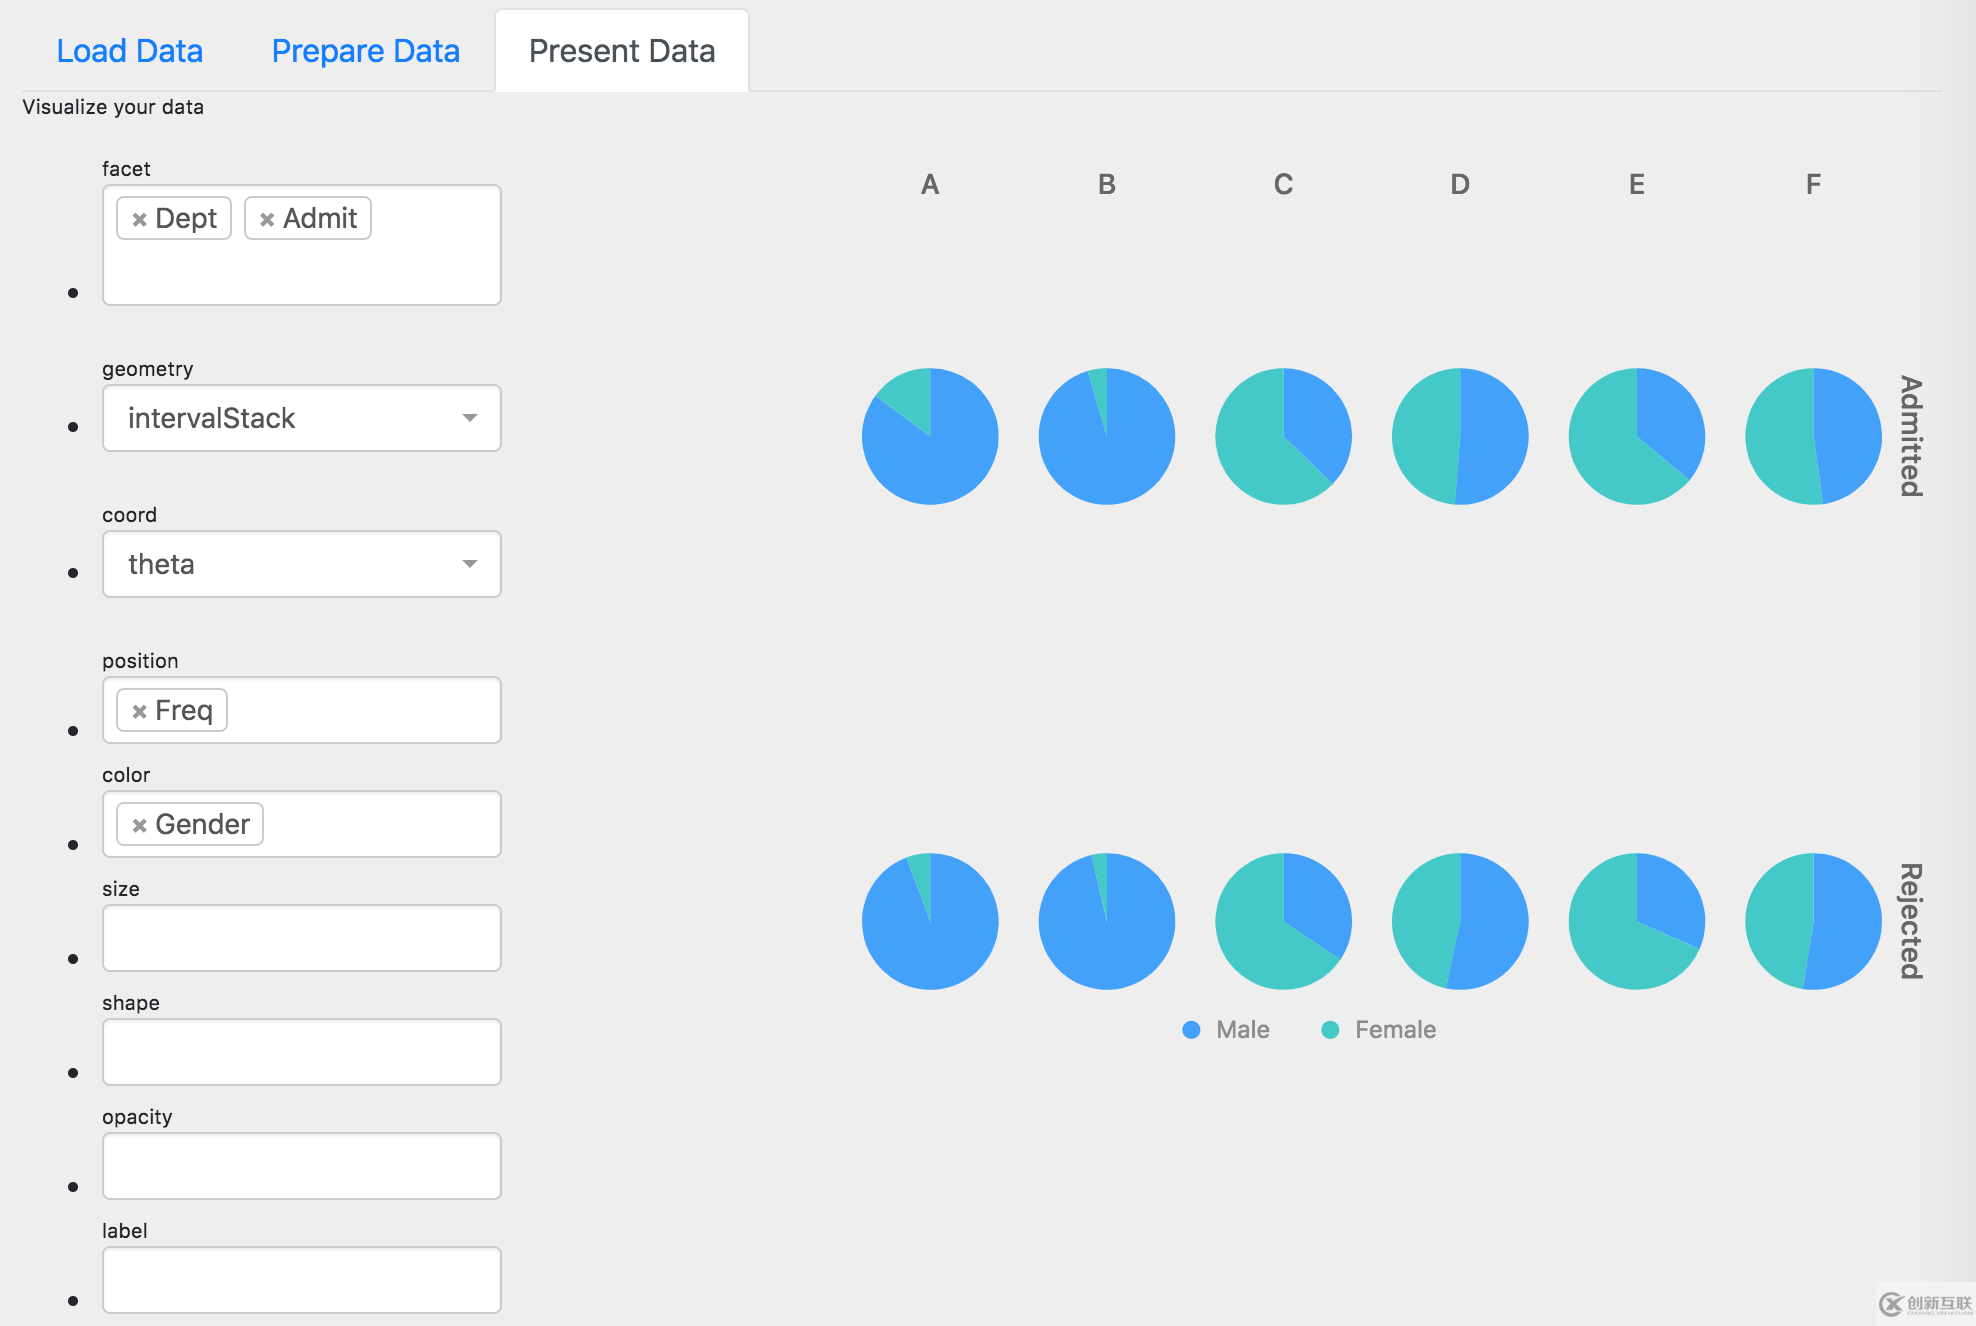Click the Admitted pie chart for Dept C
The height and width of the screenshot is (1326, 1976).
coord(1283,437)
